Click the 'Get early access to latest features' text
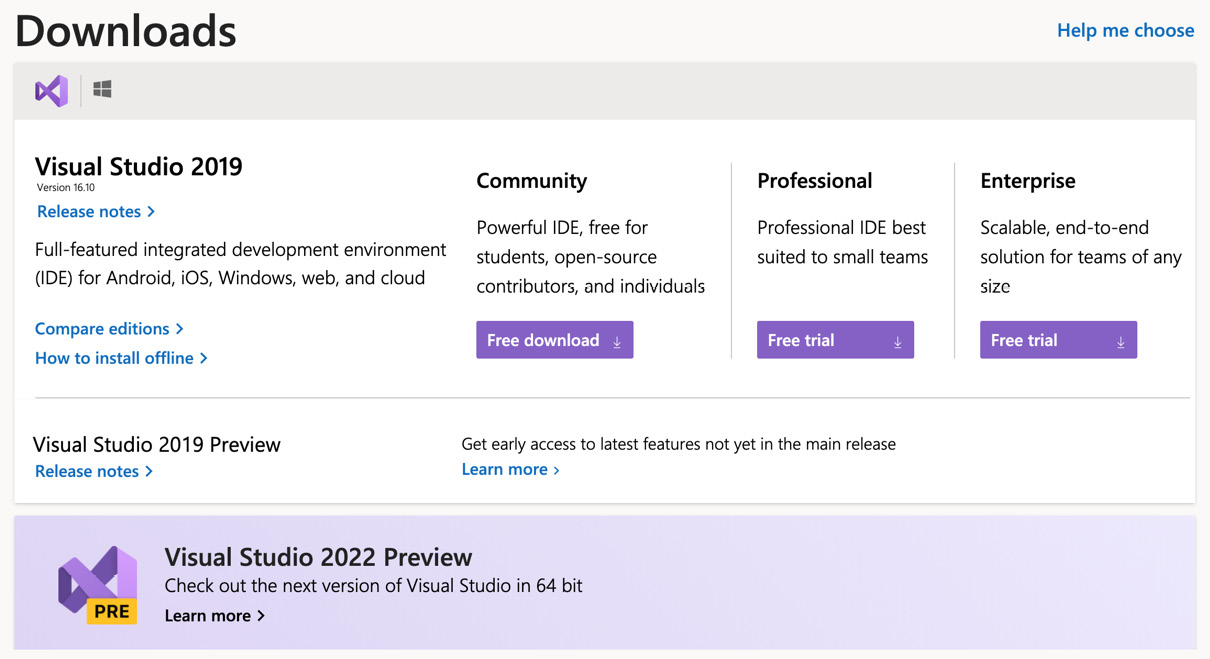 click(678, 443)
